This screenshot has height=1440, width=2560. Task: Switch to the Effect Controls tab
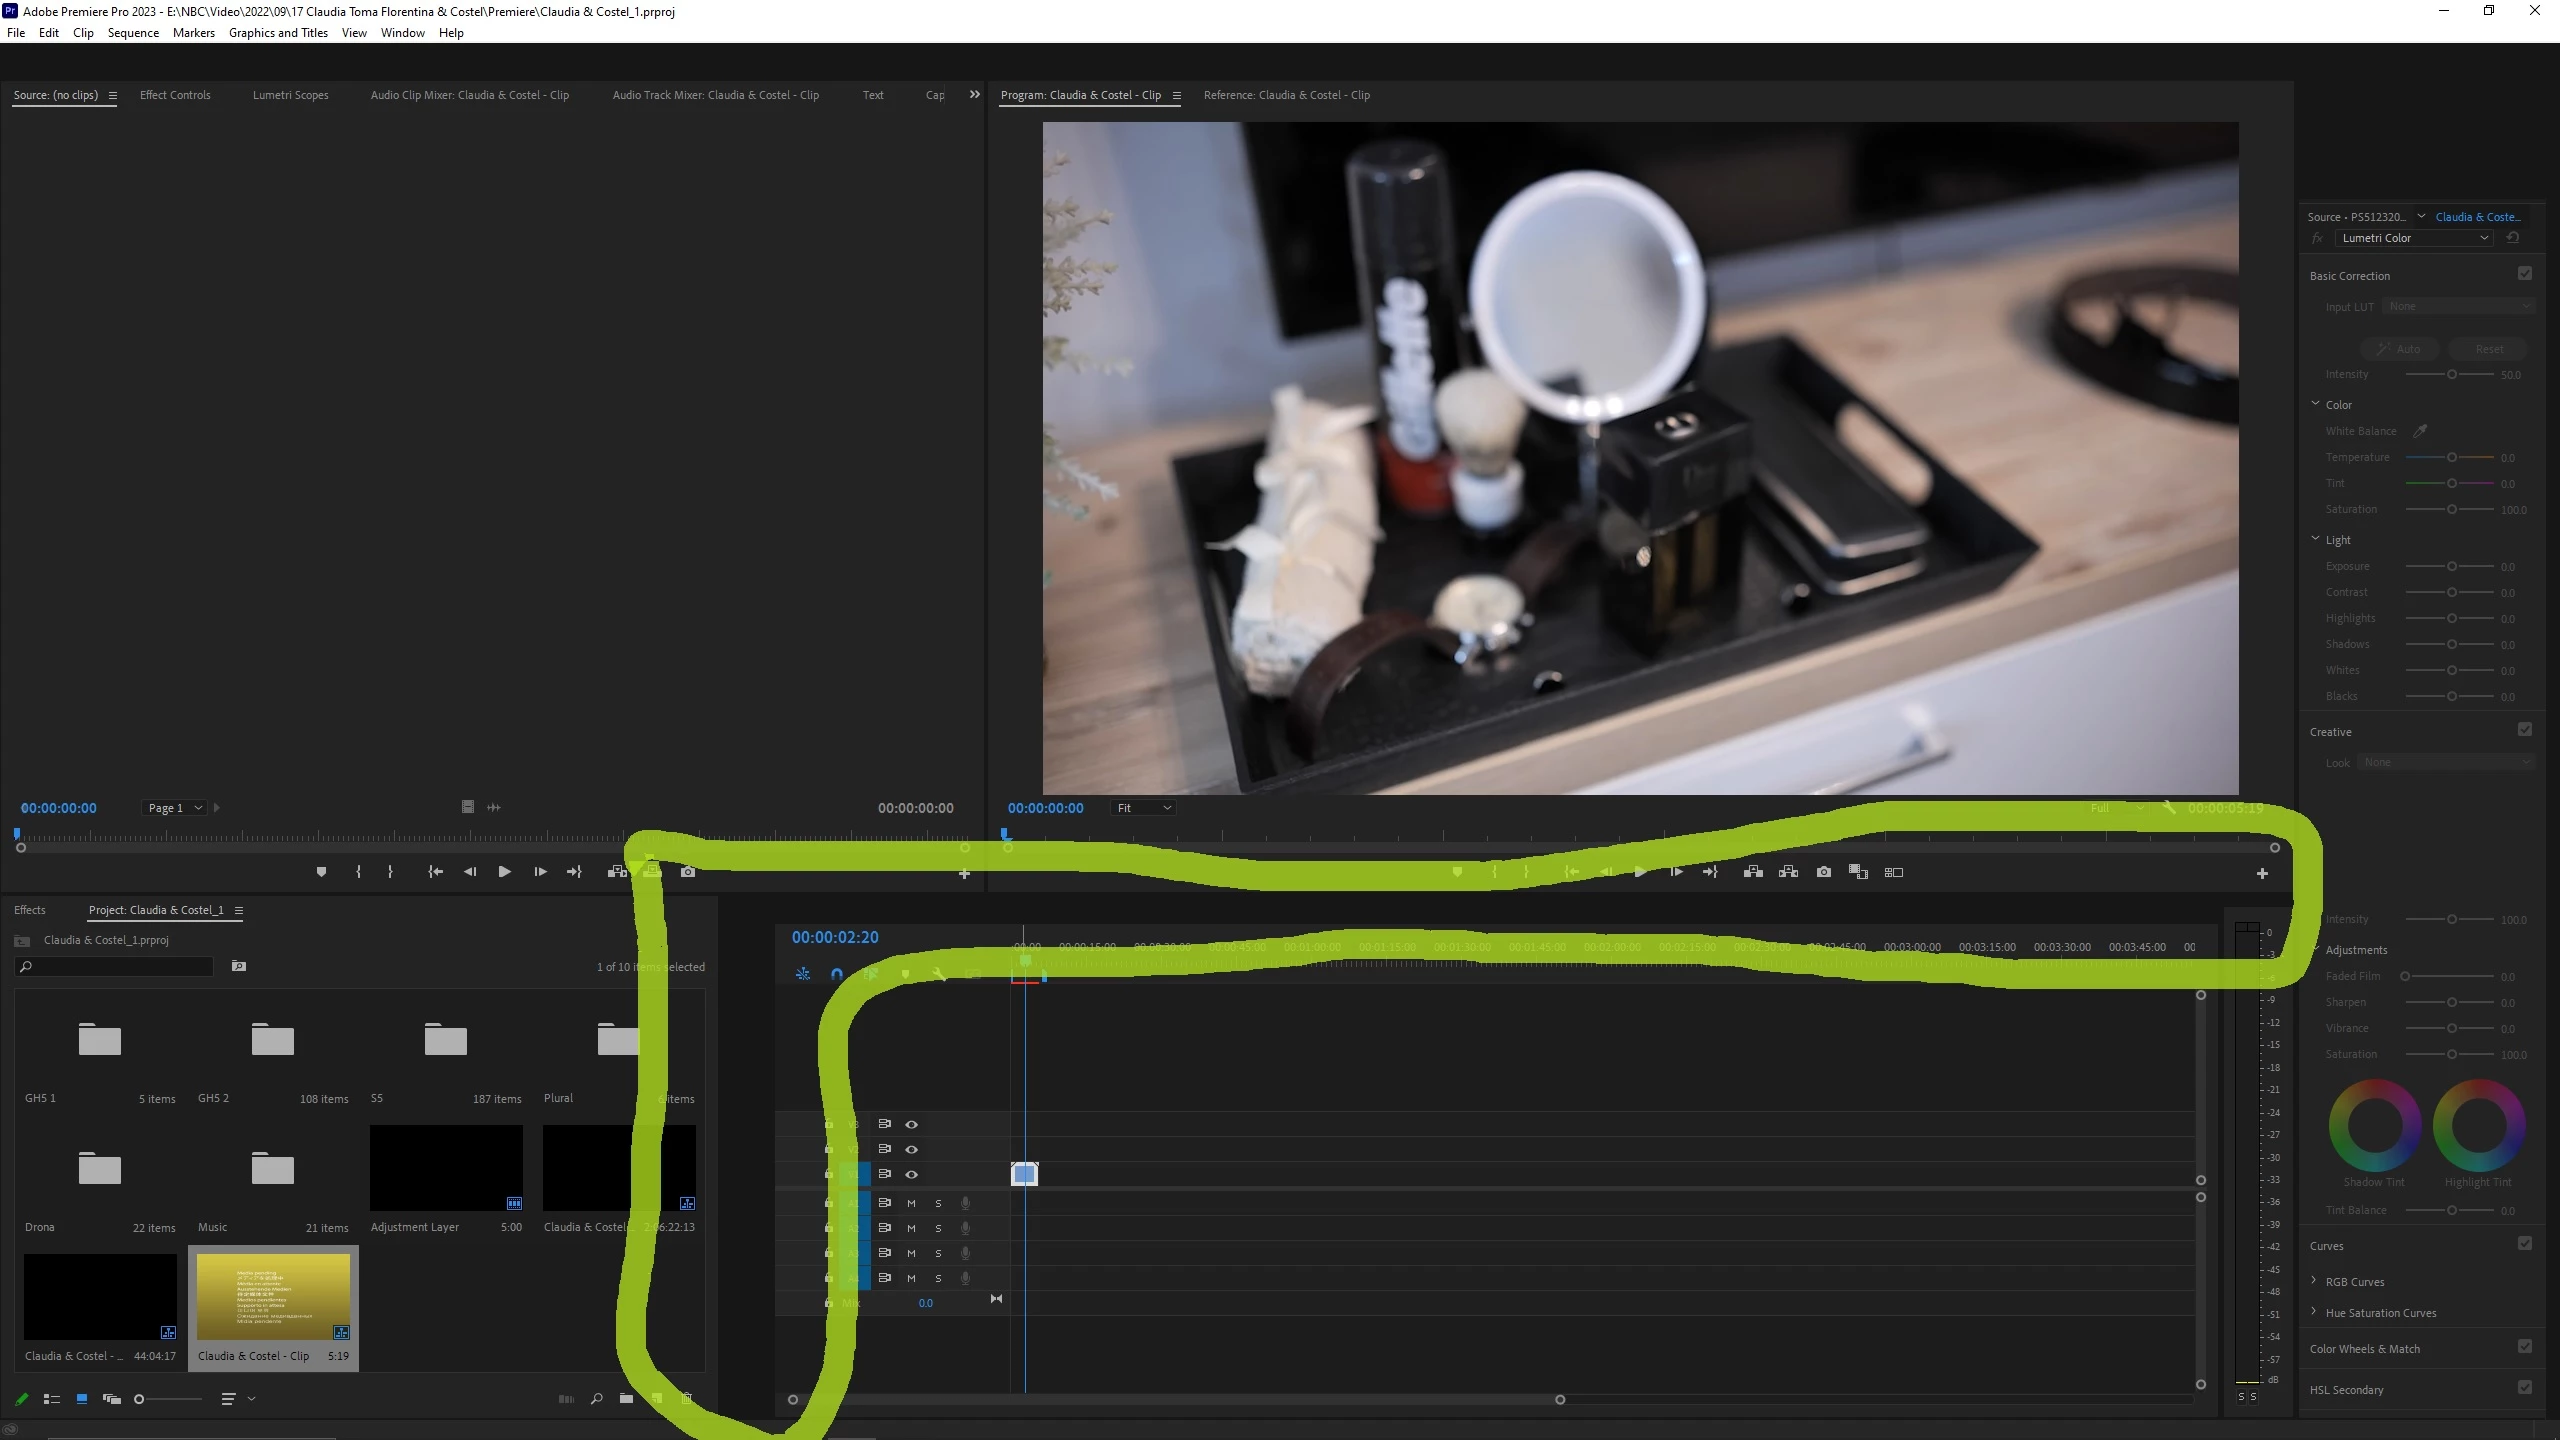(175, 95)
